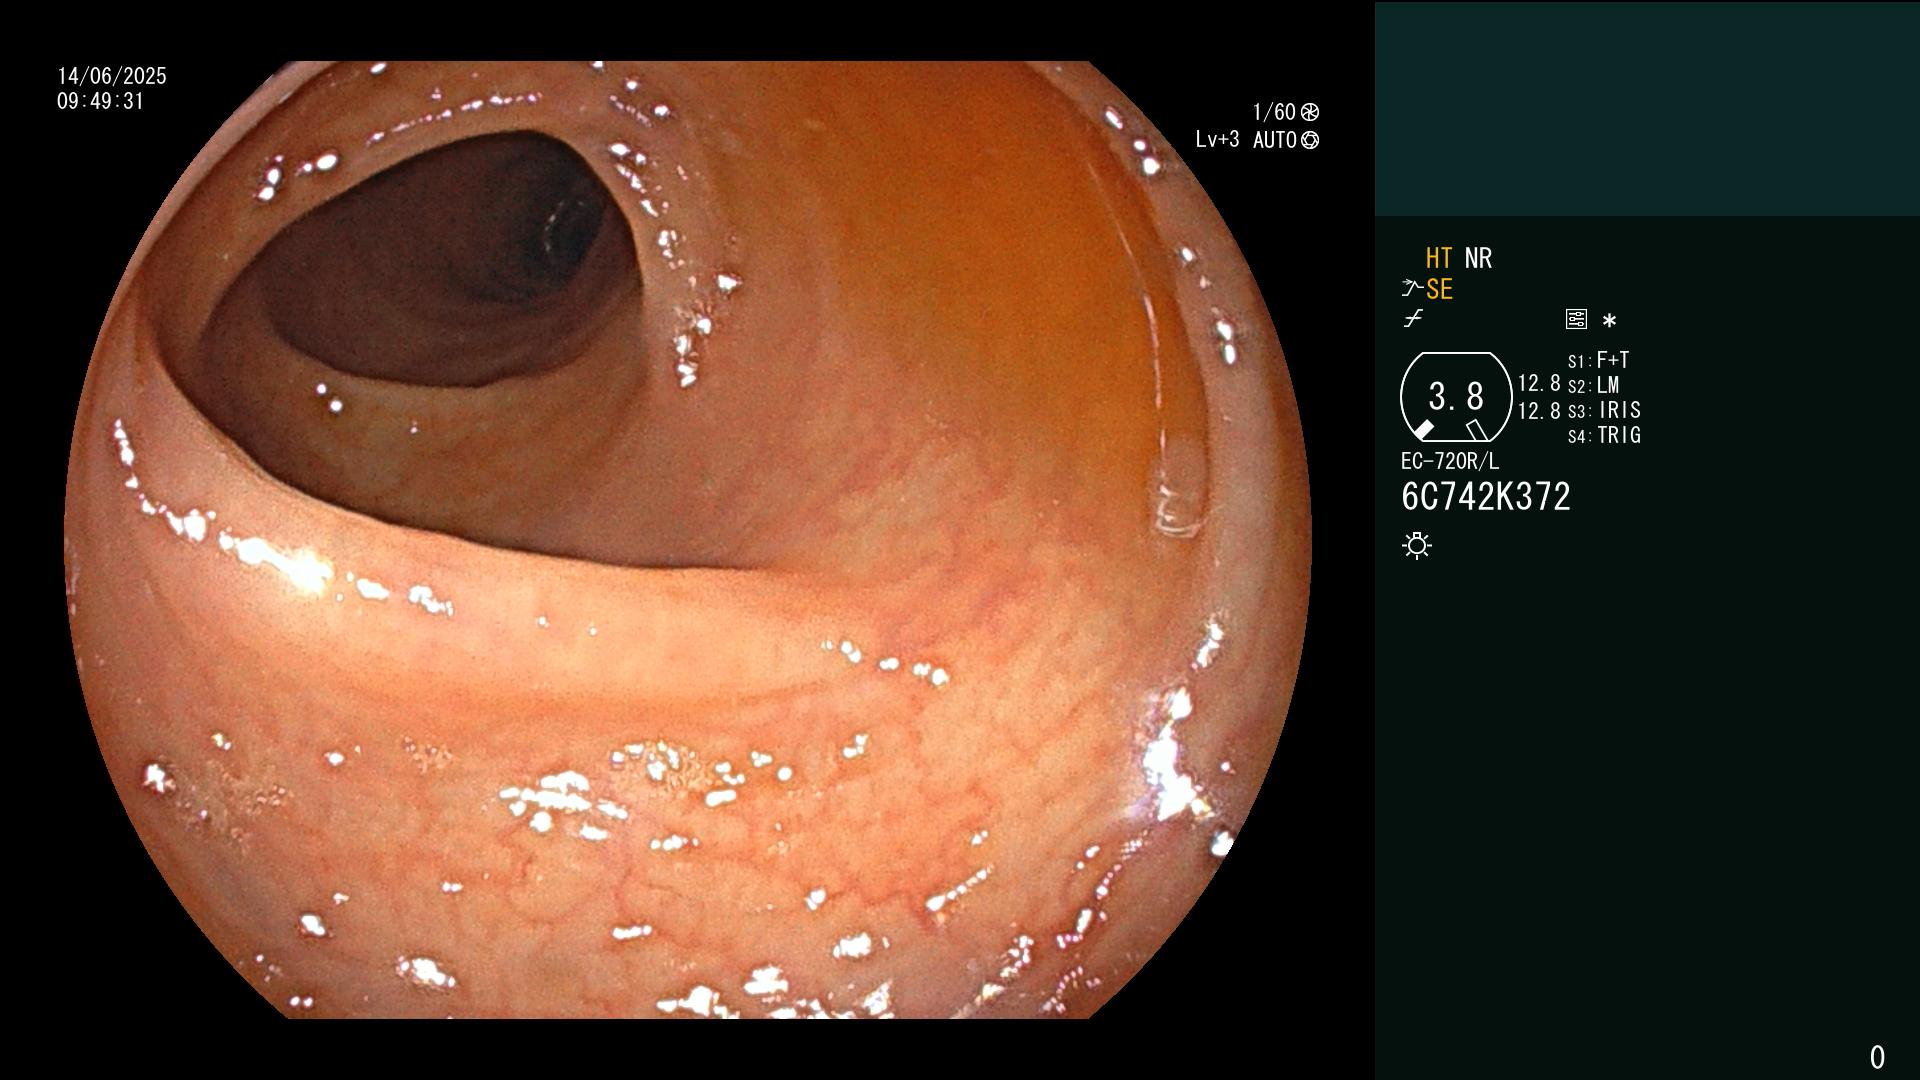Click the SE indicator
Screen dimensions: 1920x1080
point(1439,289)
